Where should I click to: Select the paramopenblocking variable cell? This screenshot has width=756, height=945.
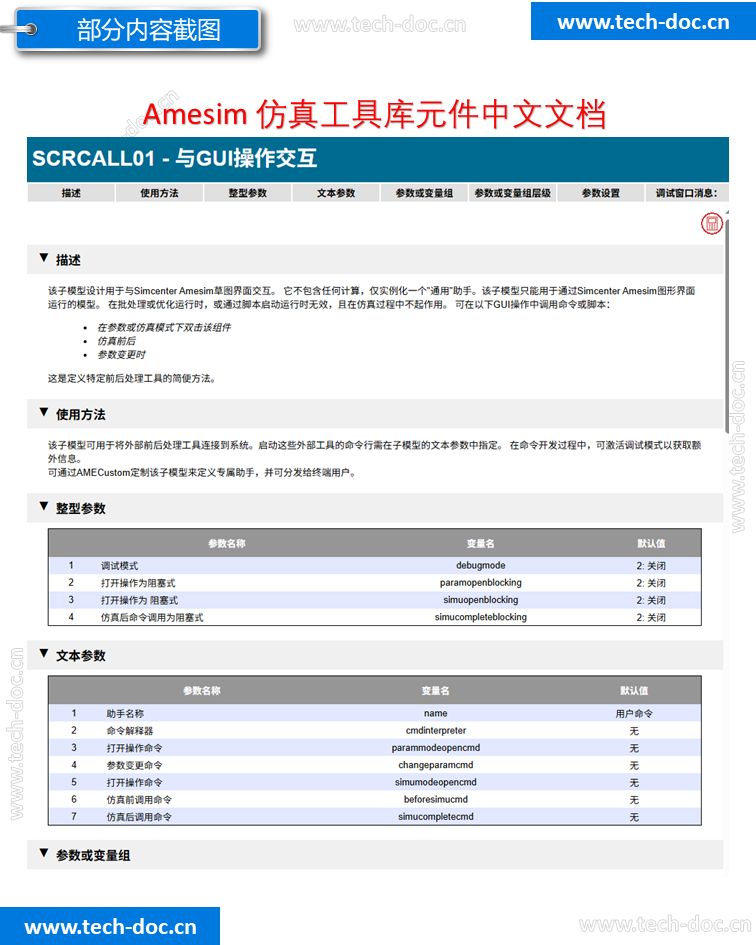pos(480,583)
